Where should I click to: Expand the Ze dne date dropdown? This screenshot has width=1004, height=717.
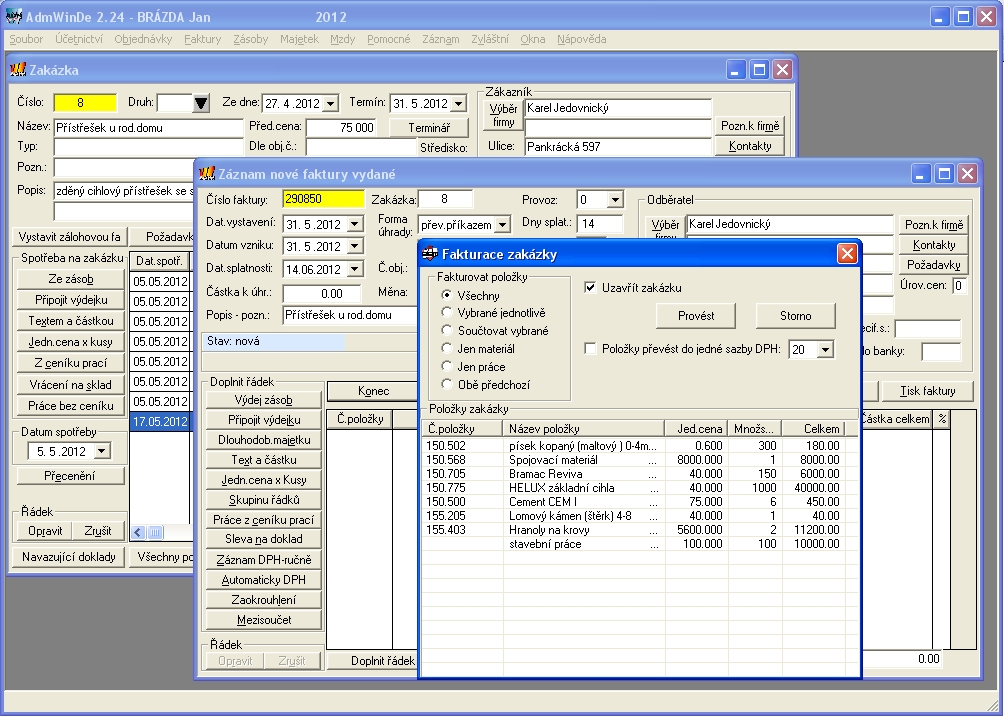(x=330, y=103)
